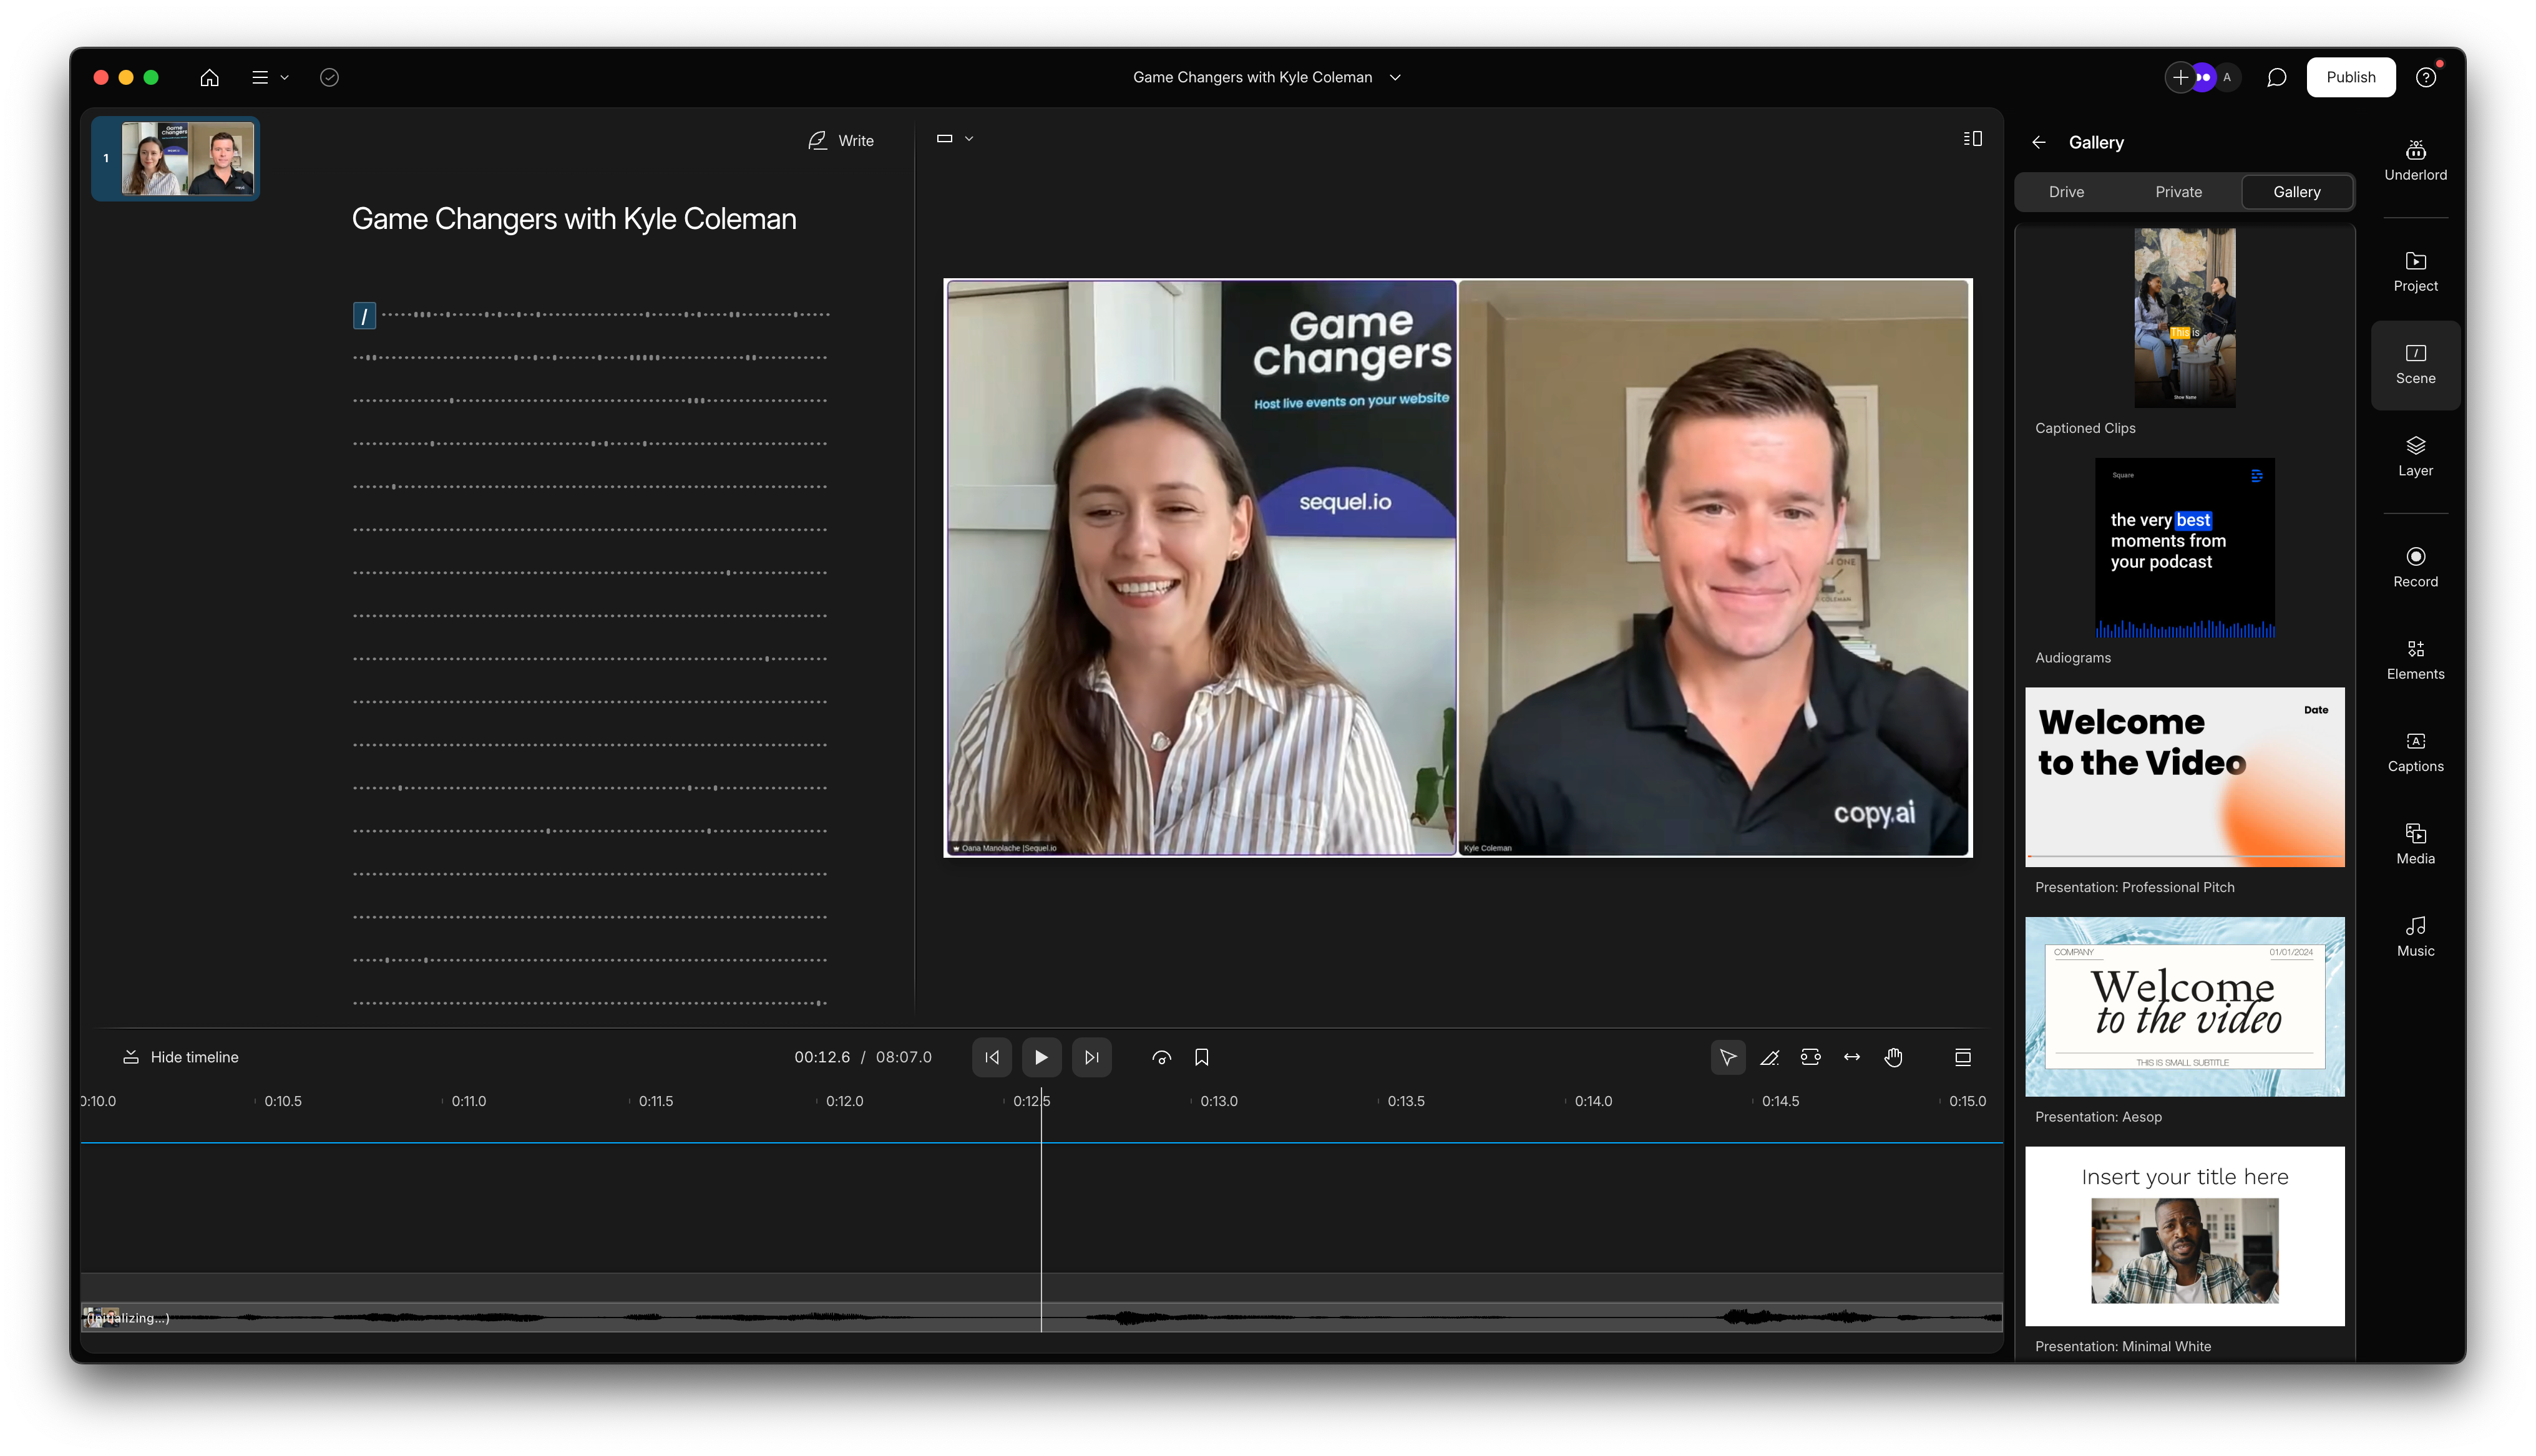Open the Captions panel

(2415, 752)
